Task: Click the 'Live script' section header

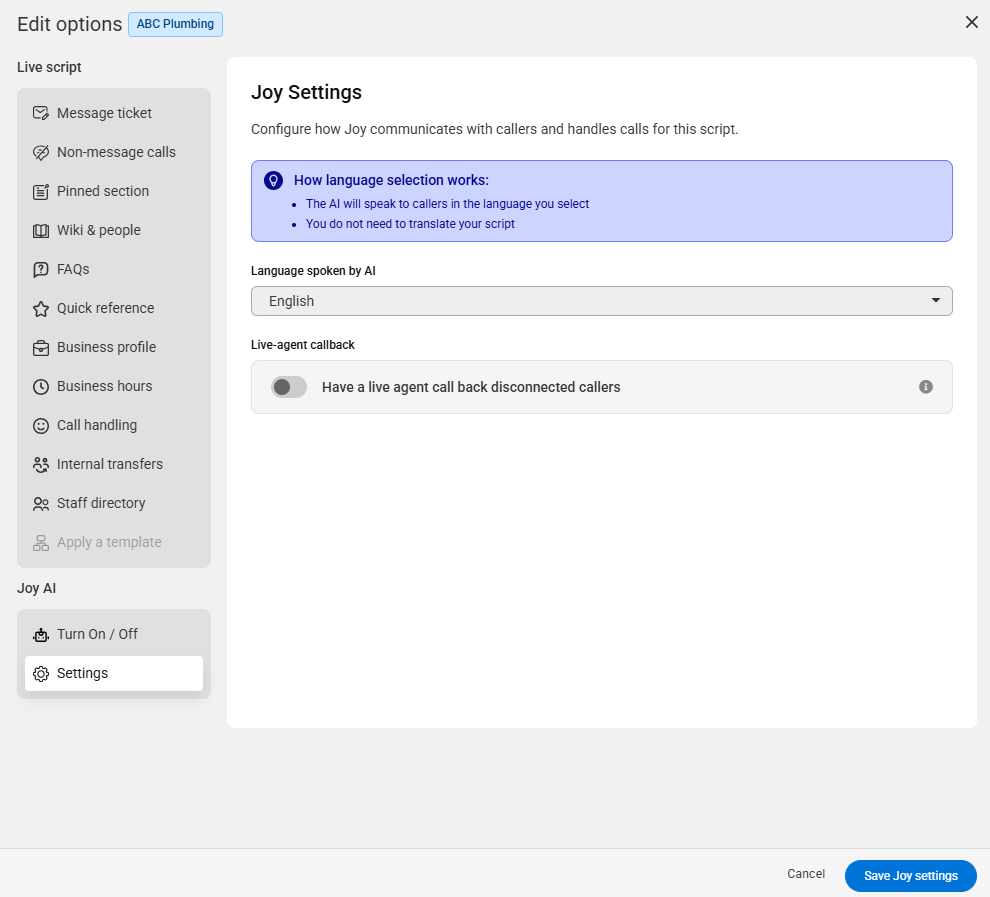Action: tap(49, 67)
